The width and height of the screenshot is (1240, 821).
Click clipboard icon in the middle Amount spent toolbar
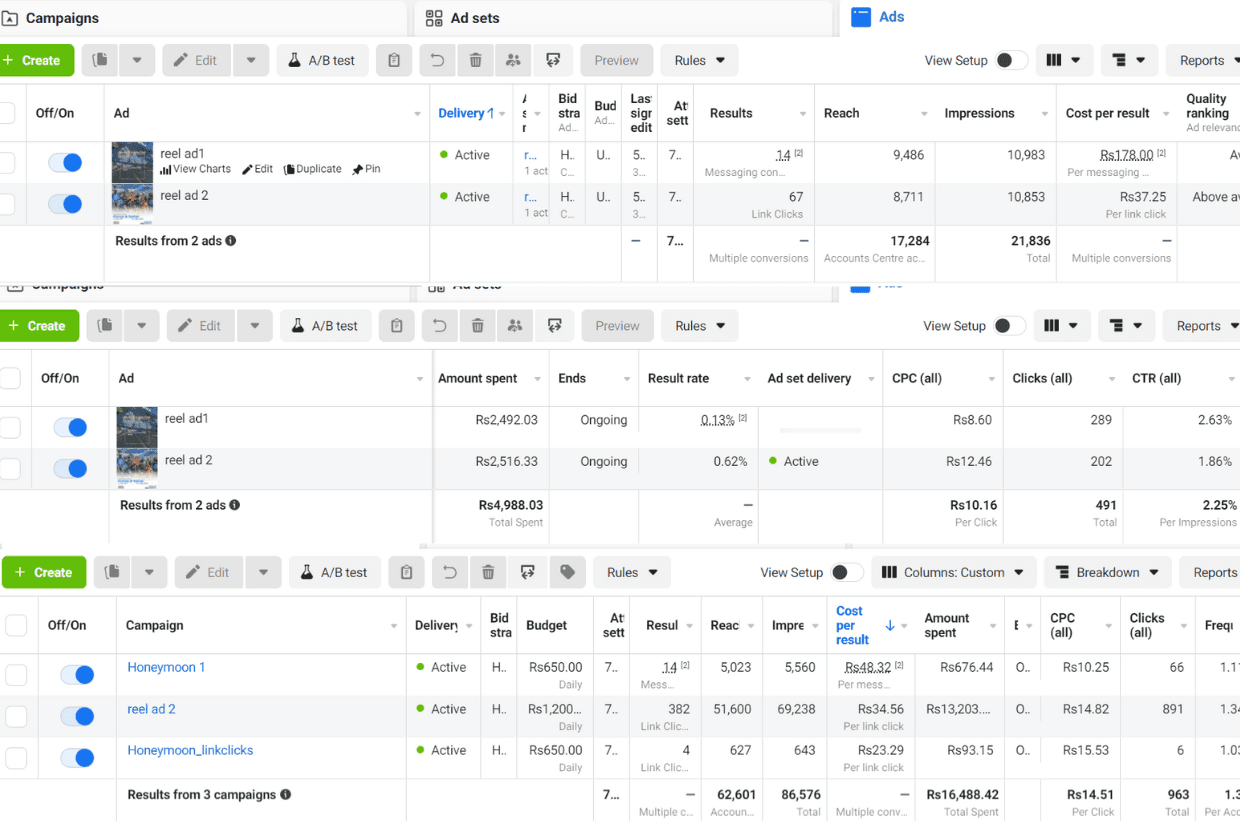point(397,326)
